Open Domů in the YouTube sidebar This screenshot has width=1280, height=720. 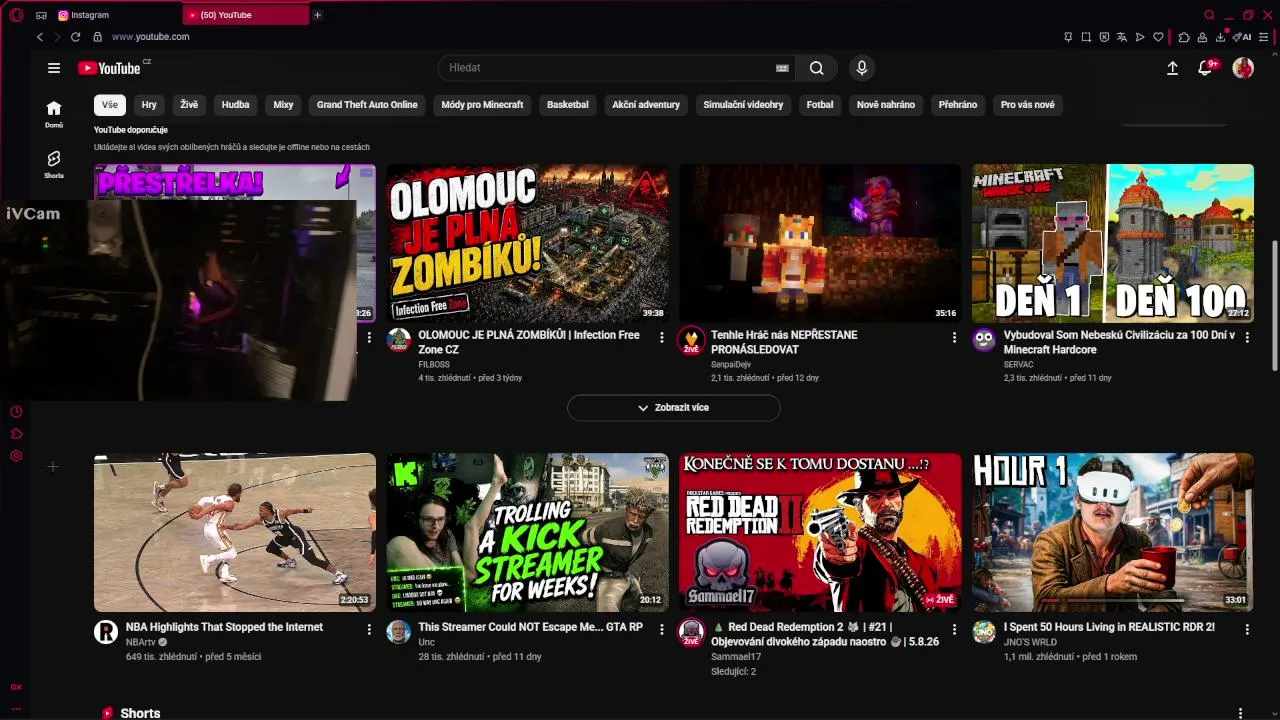coord(54,114)
